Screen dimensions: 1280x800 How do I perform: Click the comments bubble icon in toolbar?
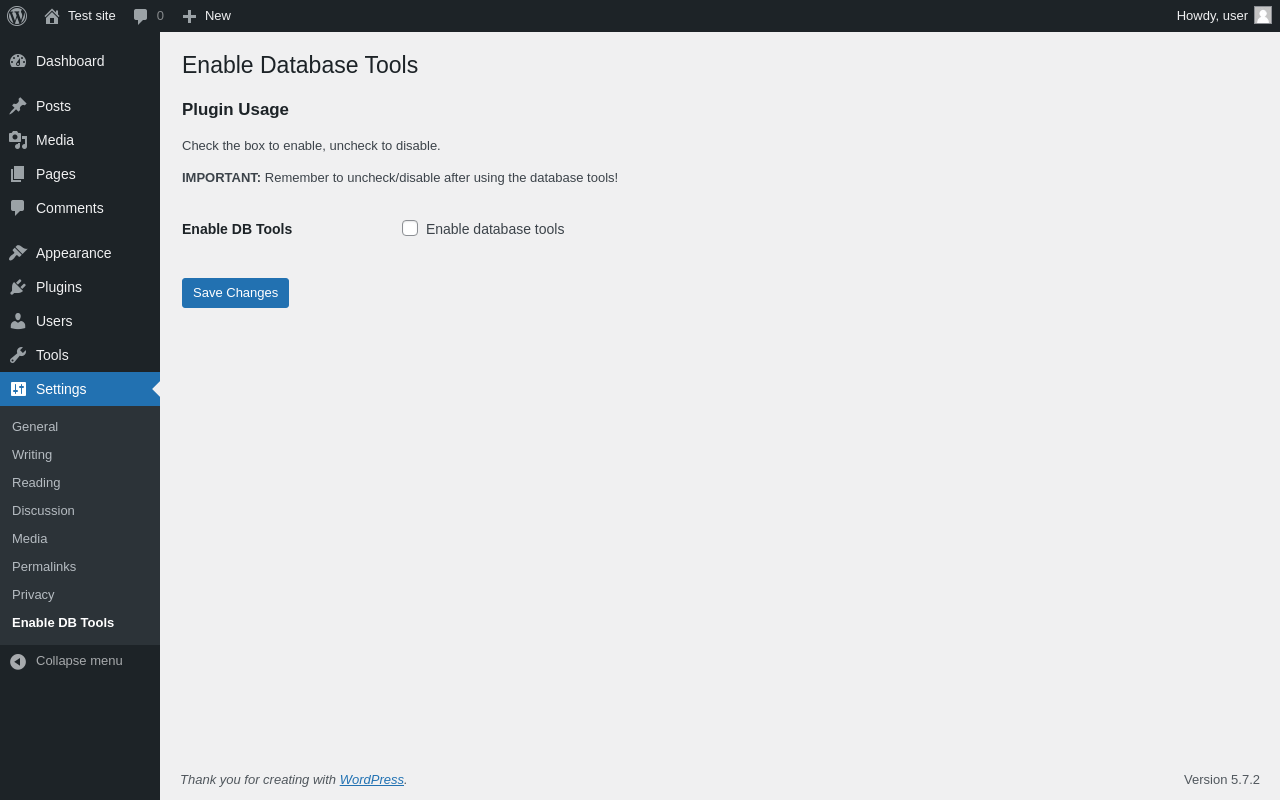pos(140,16)
